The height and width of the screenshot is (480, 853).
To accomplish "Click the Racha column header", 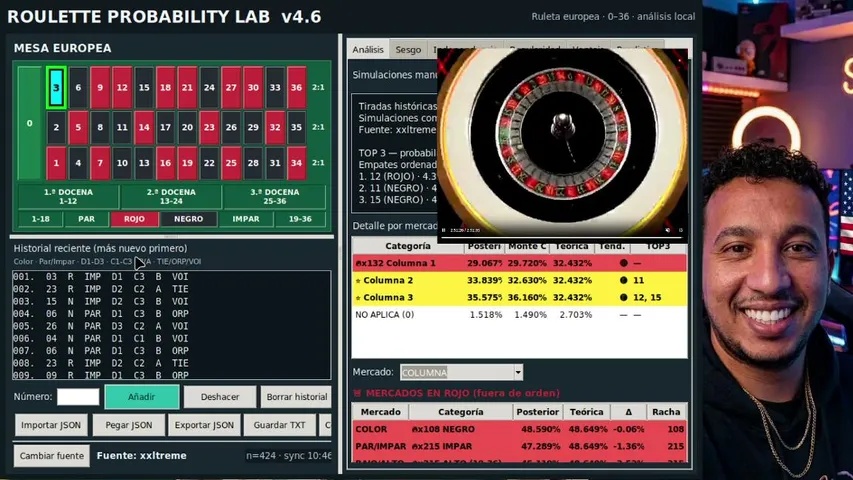I will [x=666, y=412].
